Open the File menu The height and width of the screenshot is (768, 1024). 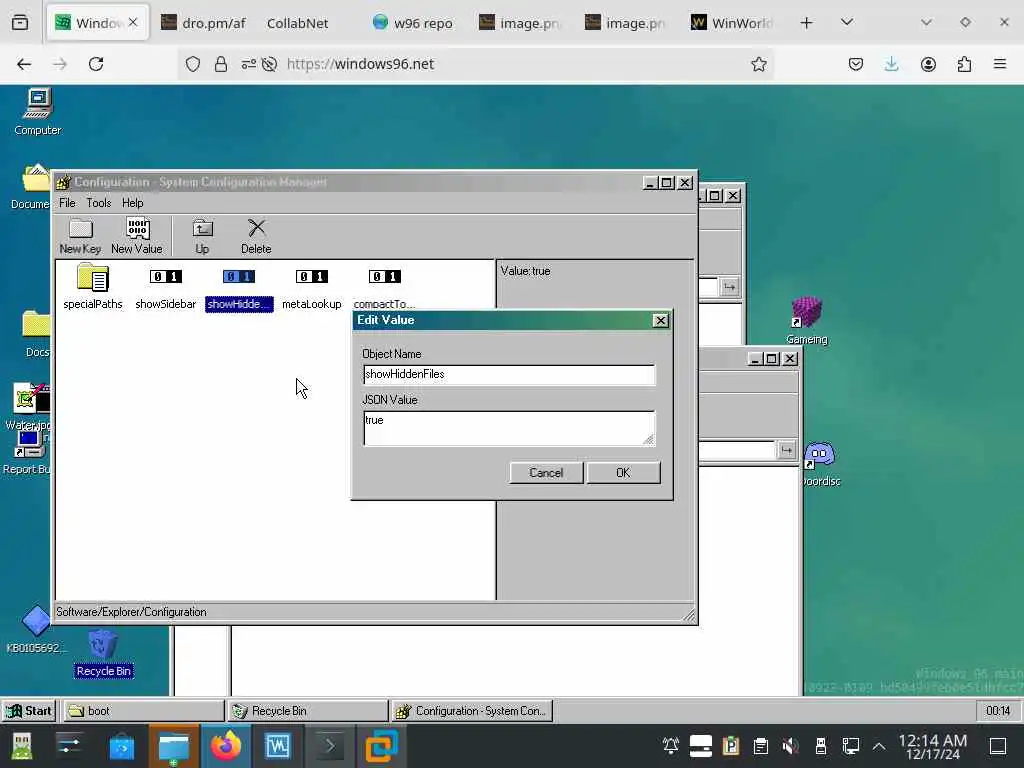point(67,203)
